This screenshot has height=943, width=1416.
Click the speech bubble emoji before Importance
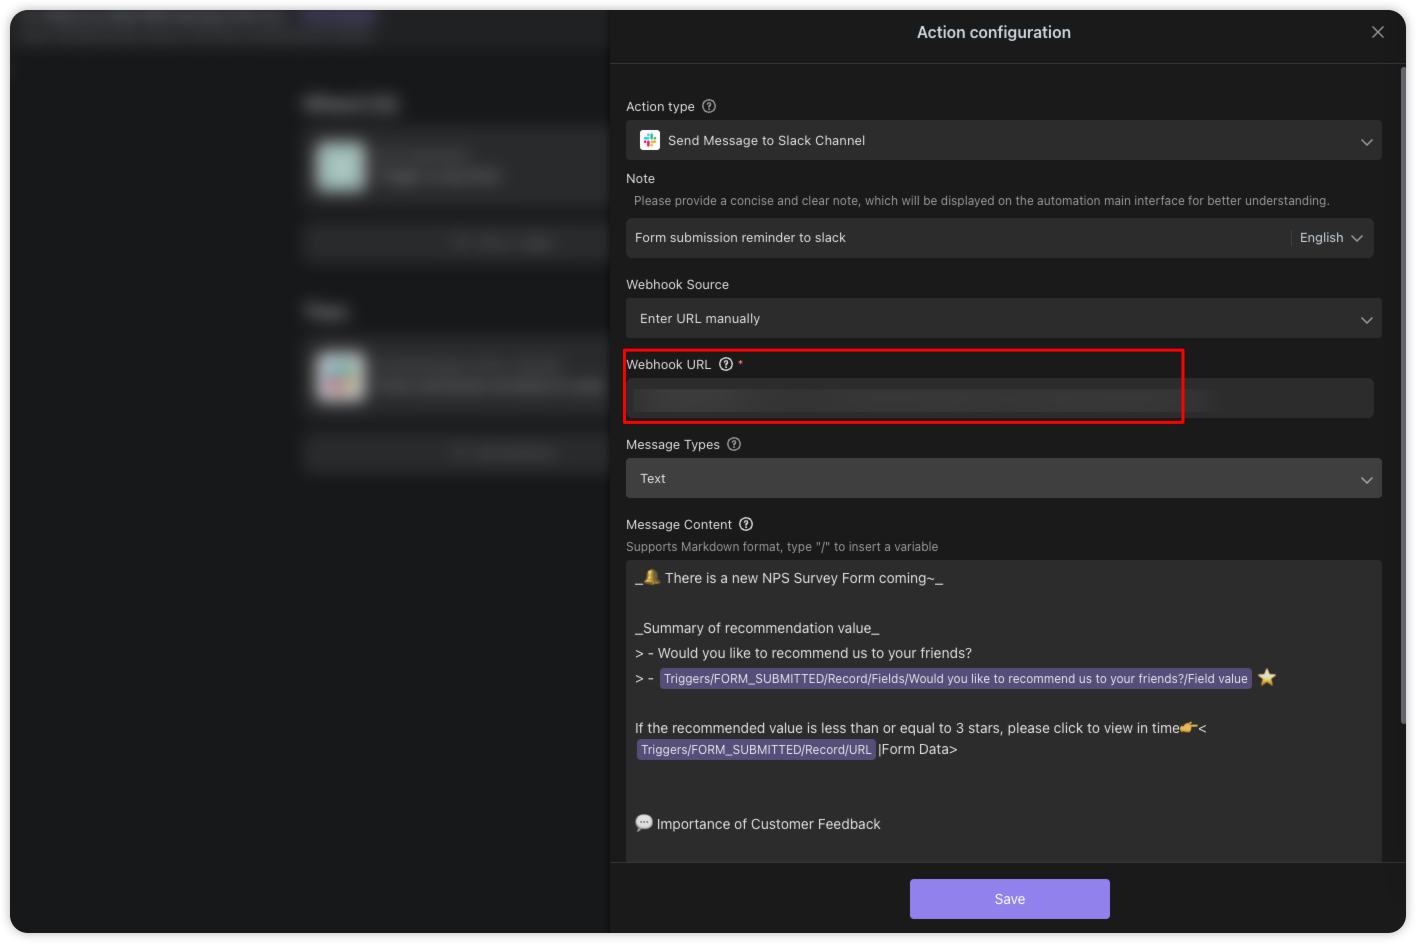point(644,823)
